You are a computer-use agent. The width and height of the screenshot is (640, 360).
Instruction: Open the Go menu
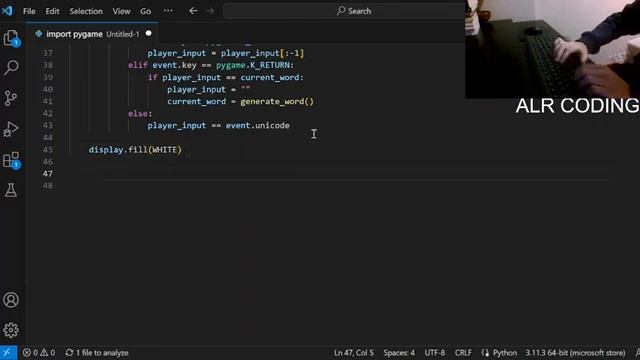click(145, 11)
